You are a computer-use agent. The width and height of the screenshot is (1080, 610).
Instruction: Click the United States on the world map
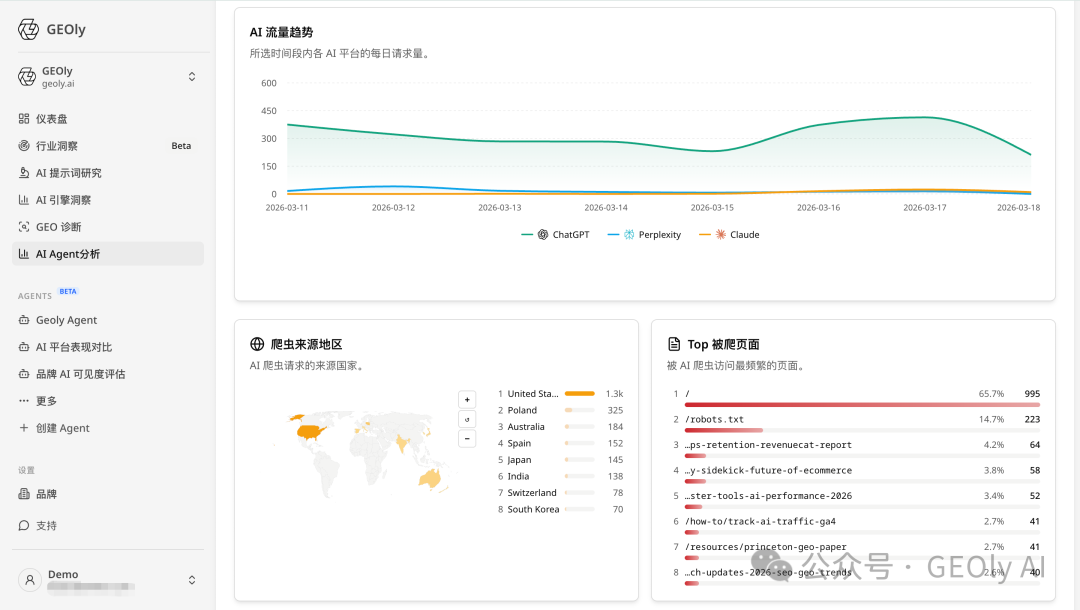(310, 432)
